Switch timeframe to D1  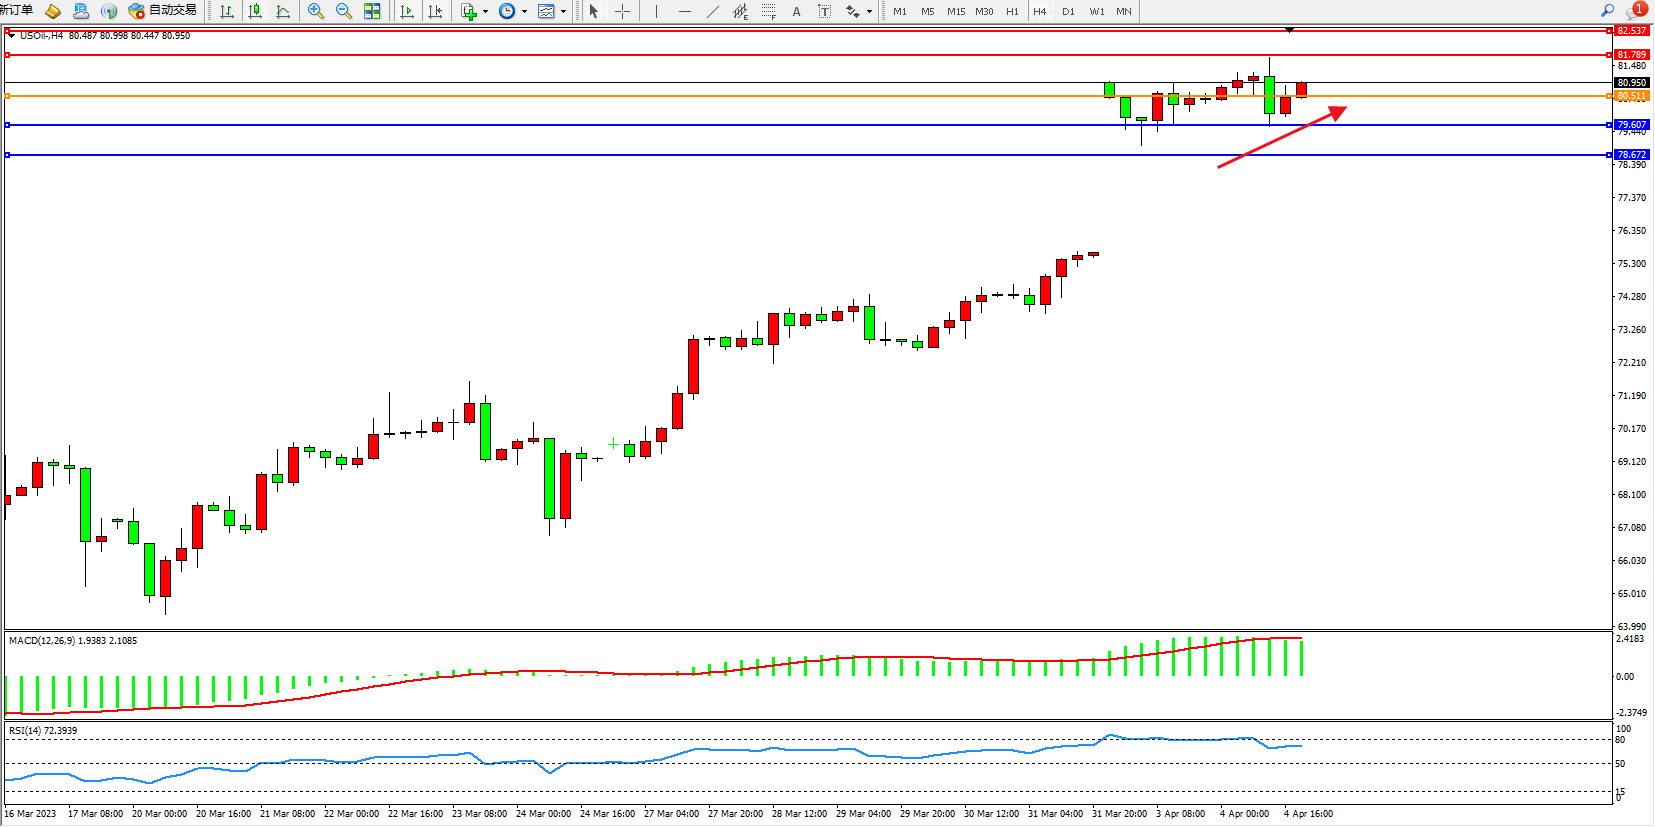(x=1068, y=11)
